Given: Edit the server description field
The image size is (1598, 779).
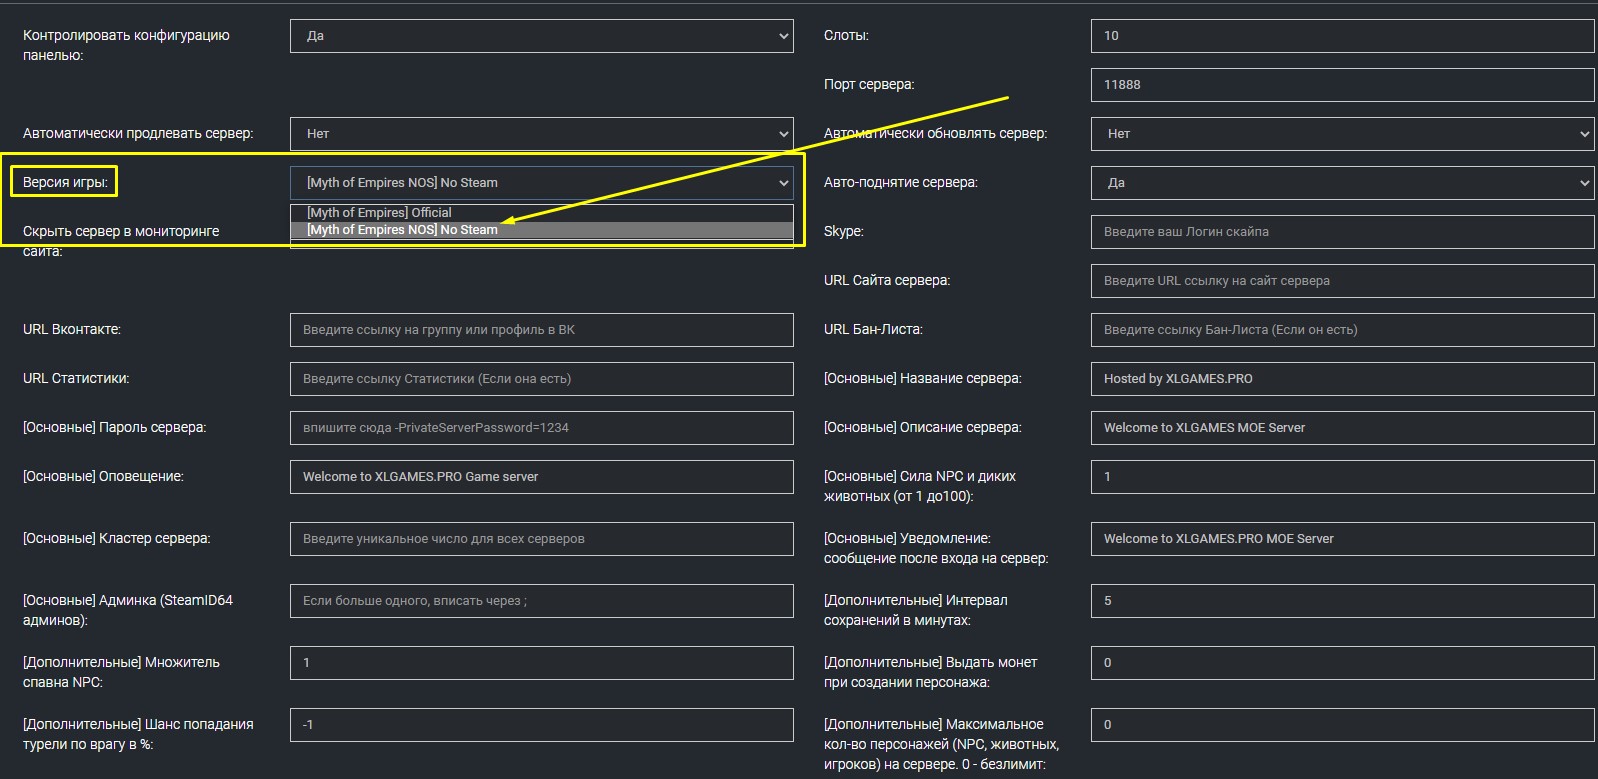Looking at the screenshot, I should (x=1341, y=428).
